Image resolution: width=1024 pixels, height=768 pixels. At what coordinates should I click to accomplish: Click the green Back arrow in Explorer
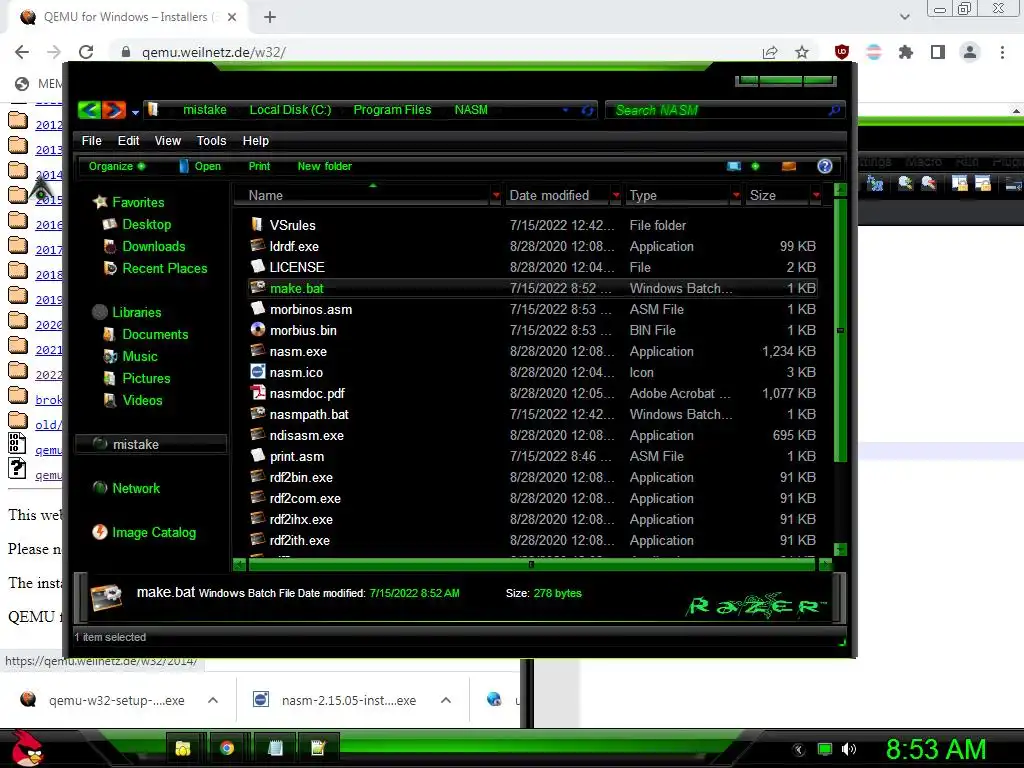(89, 110)
